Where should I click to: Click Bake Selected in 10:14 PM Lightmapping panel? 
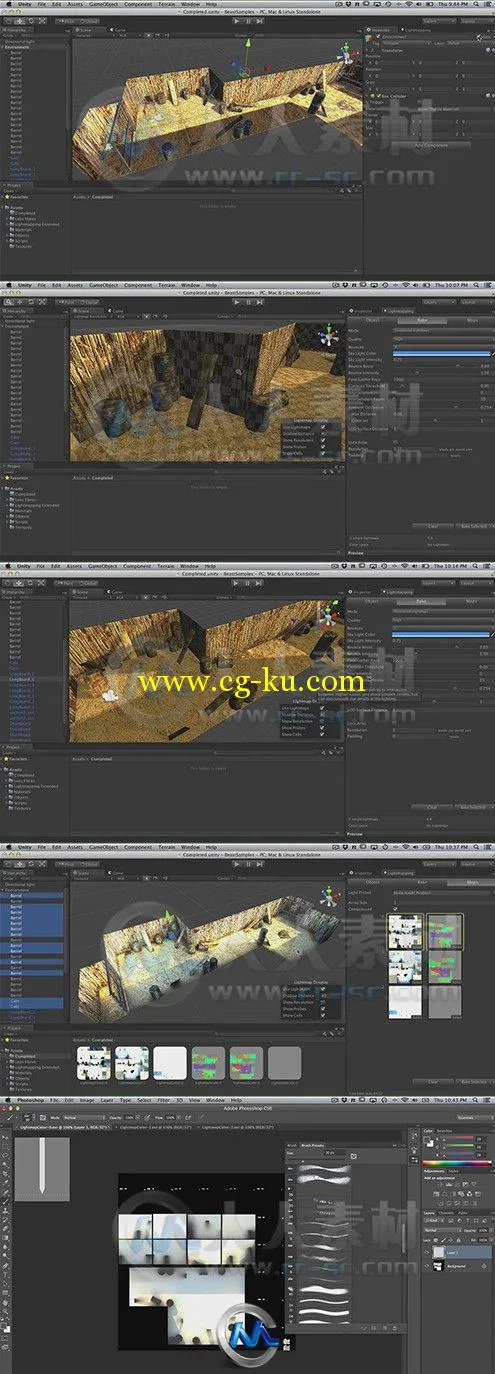[x=475, y=806]
